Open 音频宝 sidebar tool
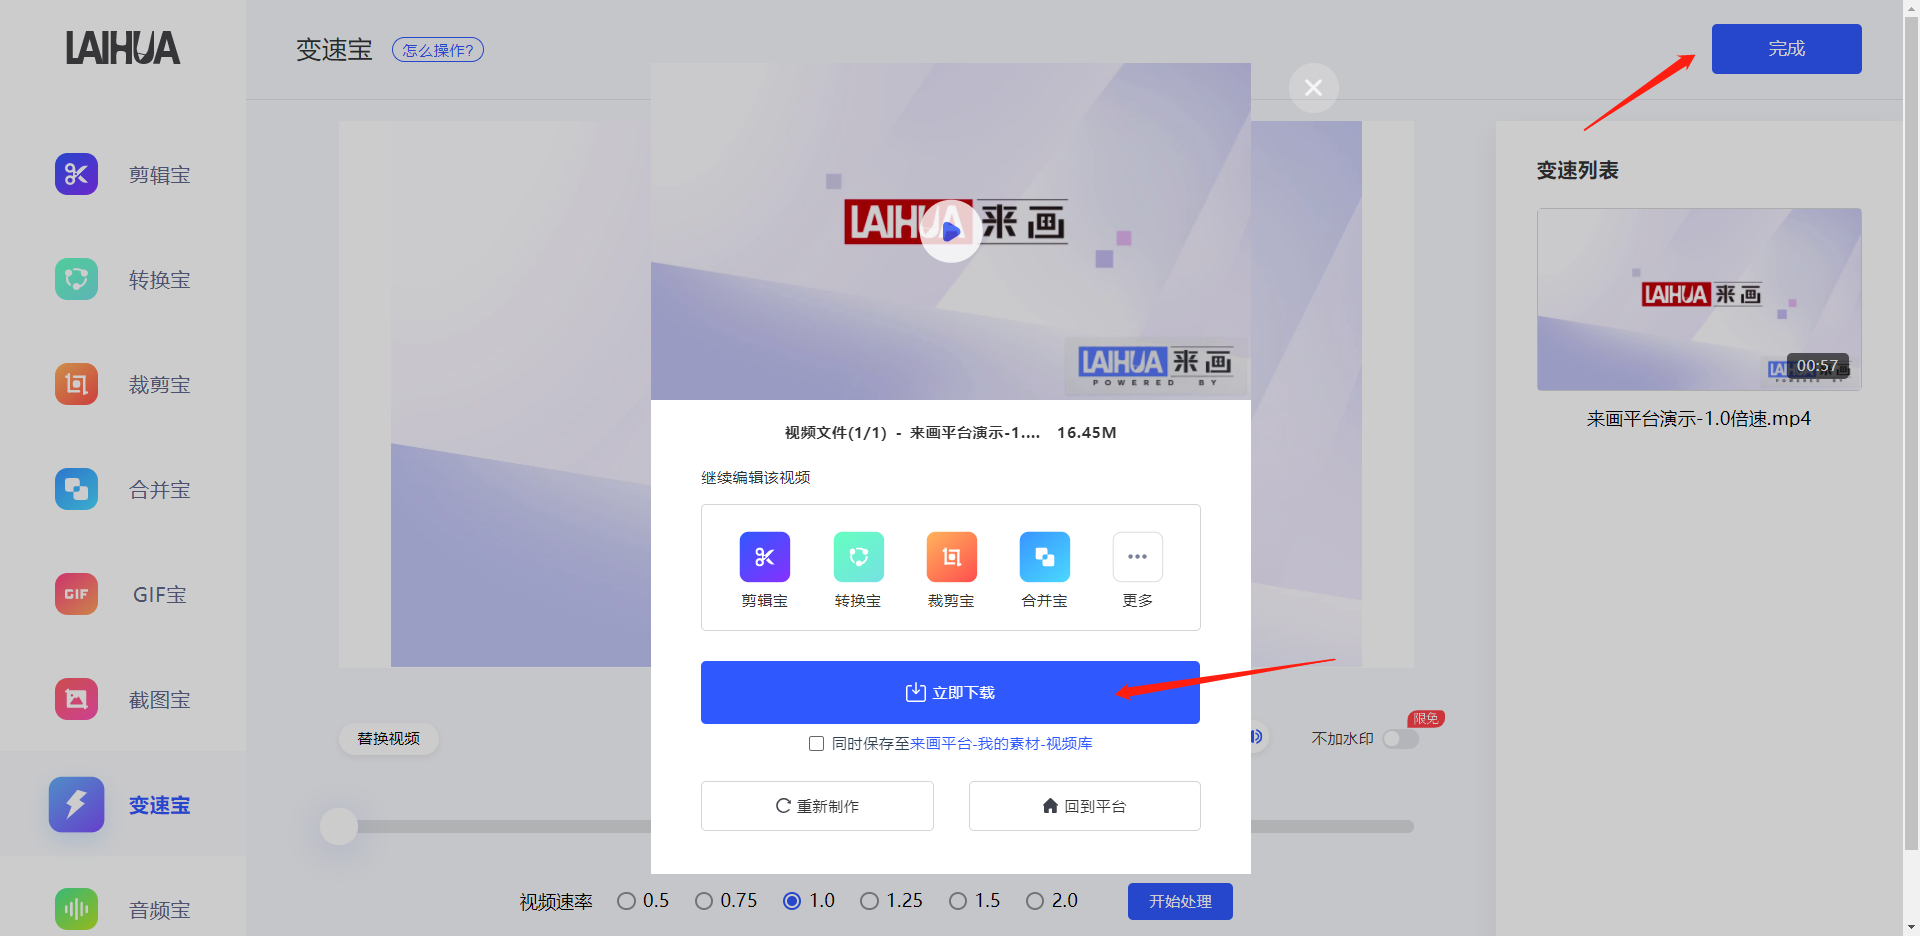The image size is (1920, 936). click(122, 910)
